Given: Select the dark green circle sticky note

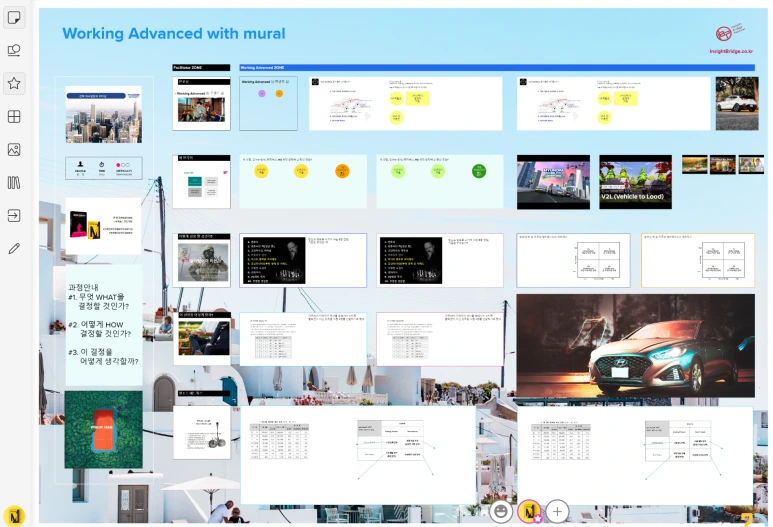Looking at the screenshot, I should (x=479, y=171).
